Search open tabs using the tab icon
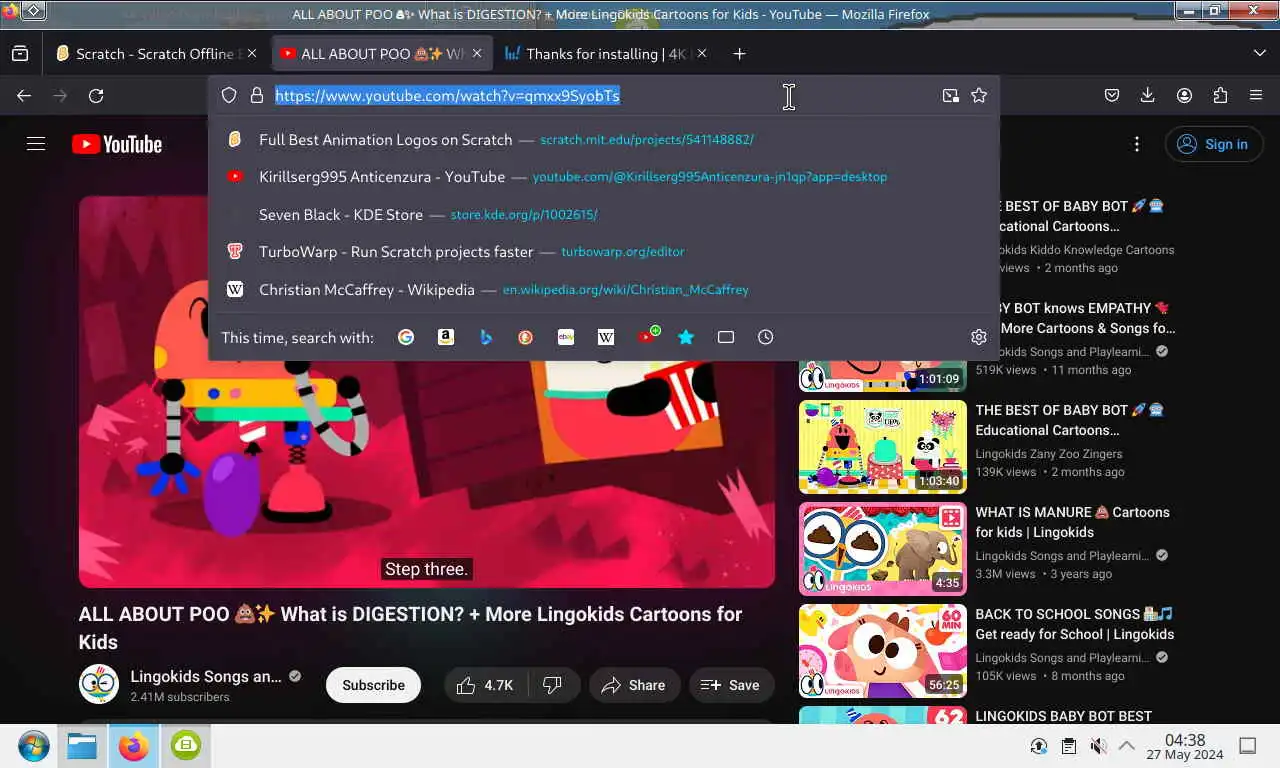The image size is (1280, 768). [x=726, y=337]
